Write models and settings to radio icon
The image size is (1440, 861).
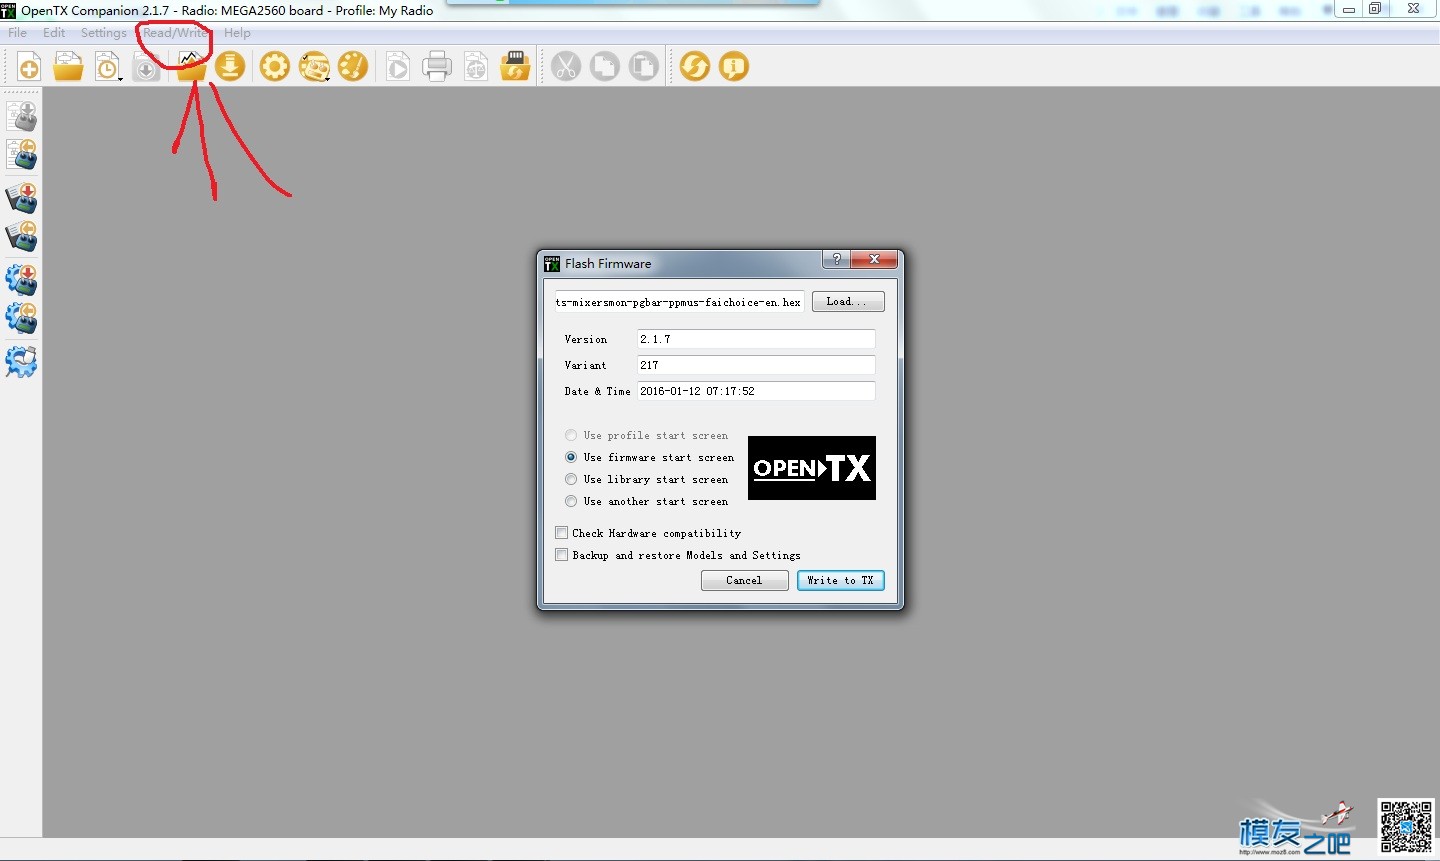pyautogui.click(x=22, y=116)
